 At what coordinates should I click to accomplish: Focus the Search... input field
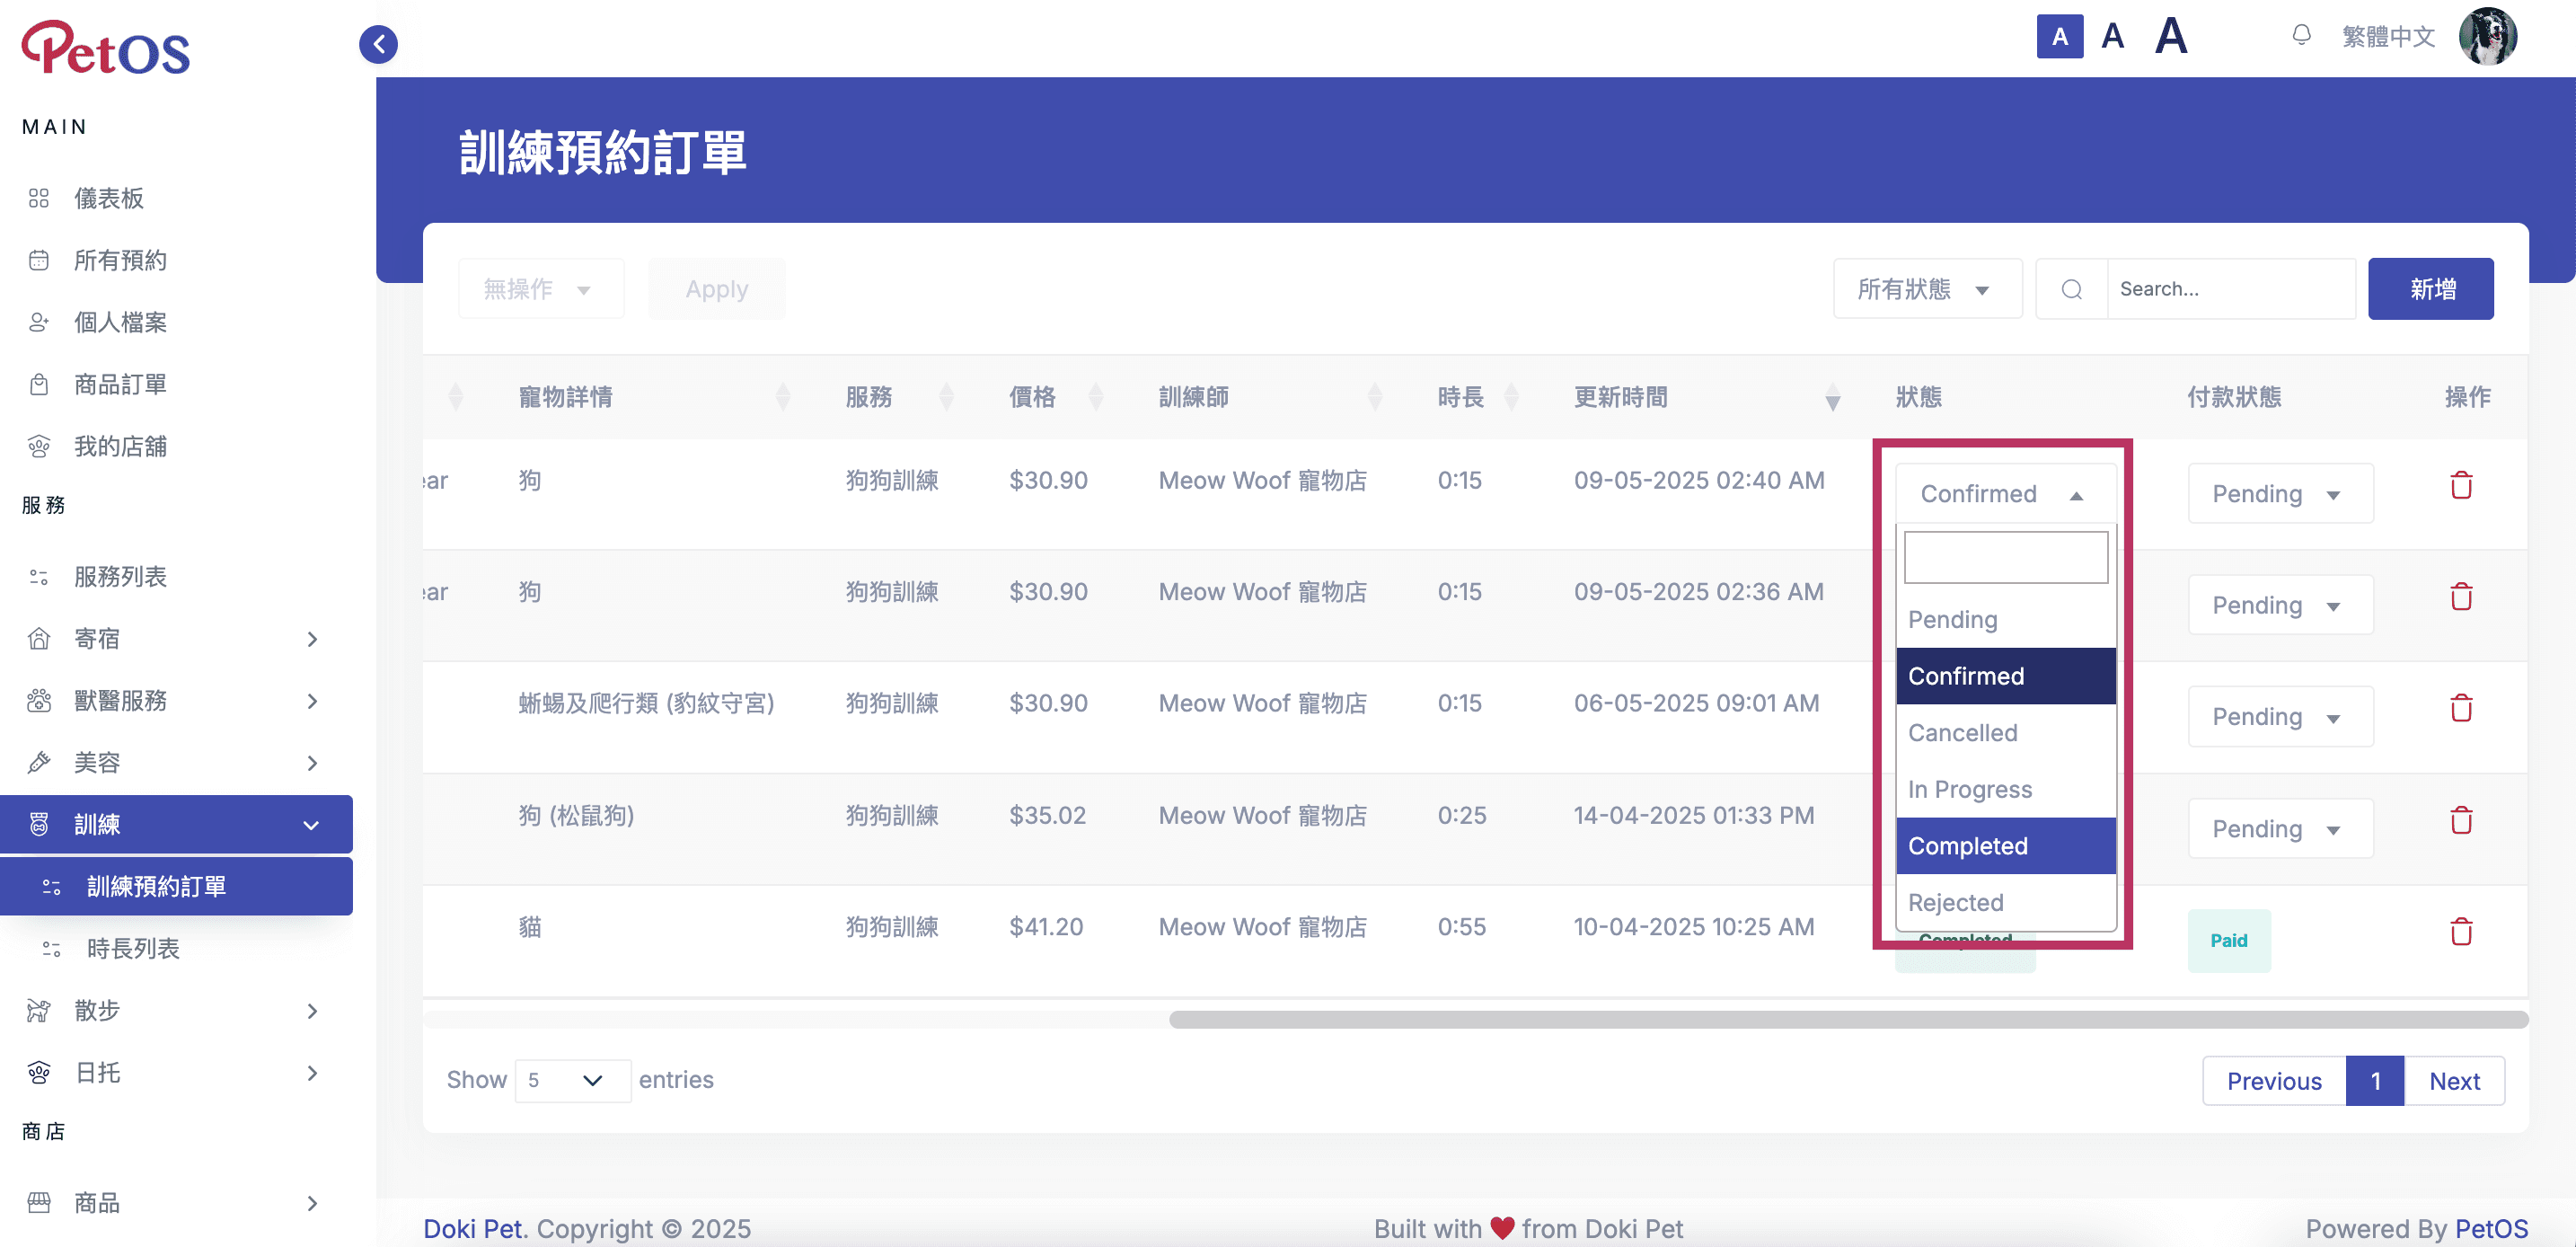pos(2231,290)
